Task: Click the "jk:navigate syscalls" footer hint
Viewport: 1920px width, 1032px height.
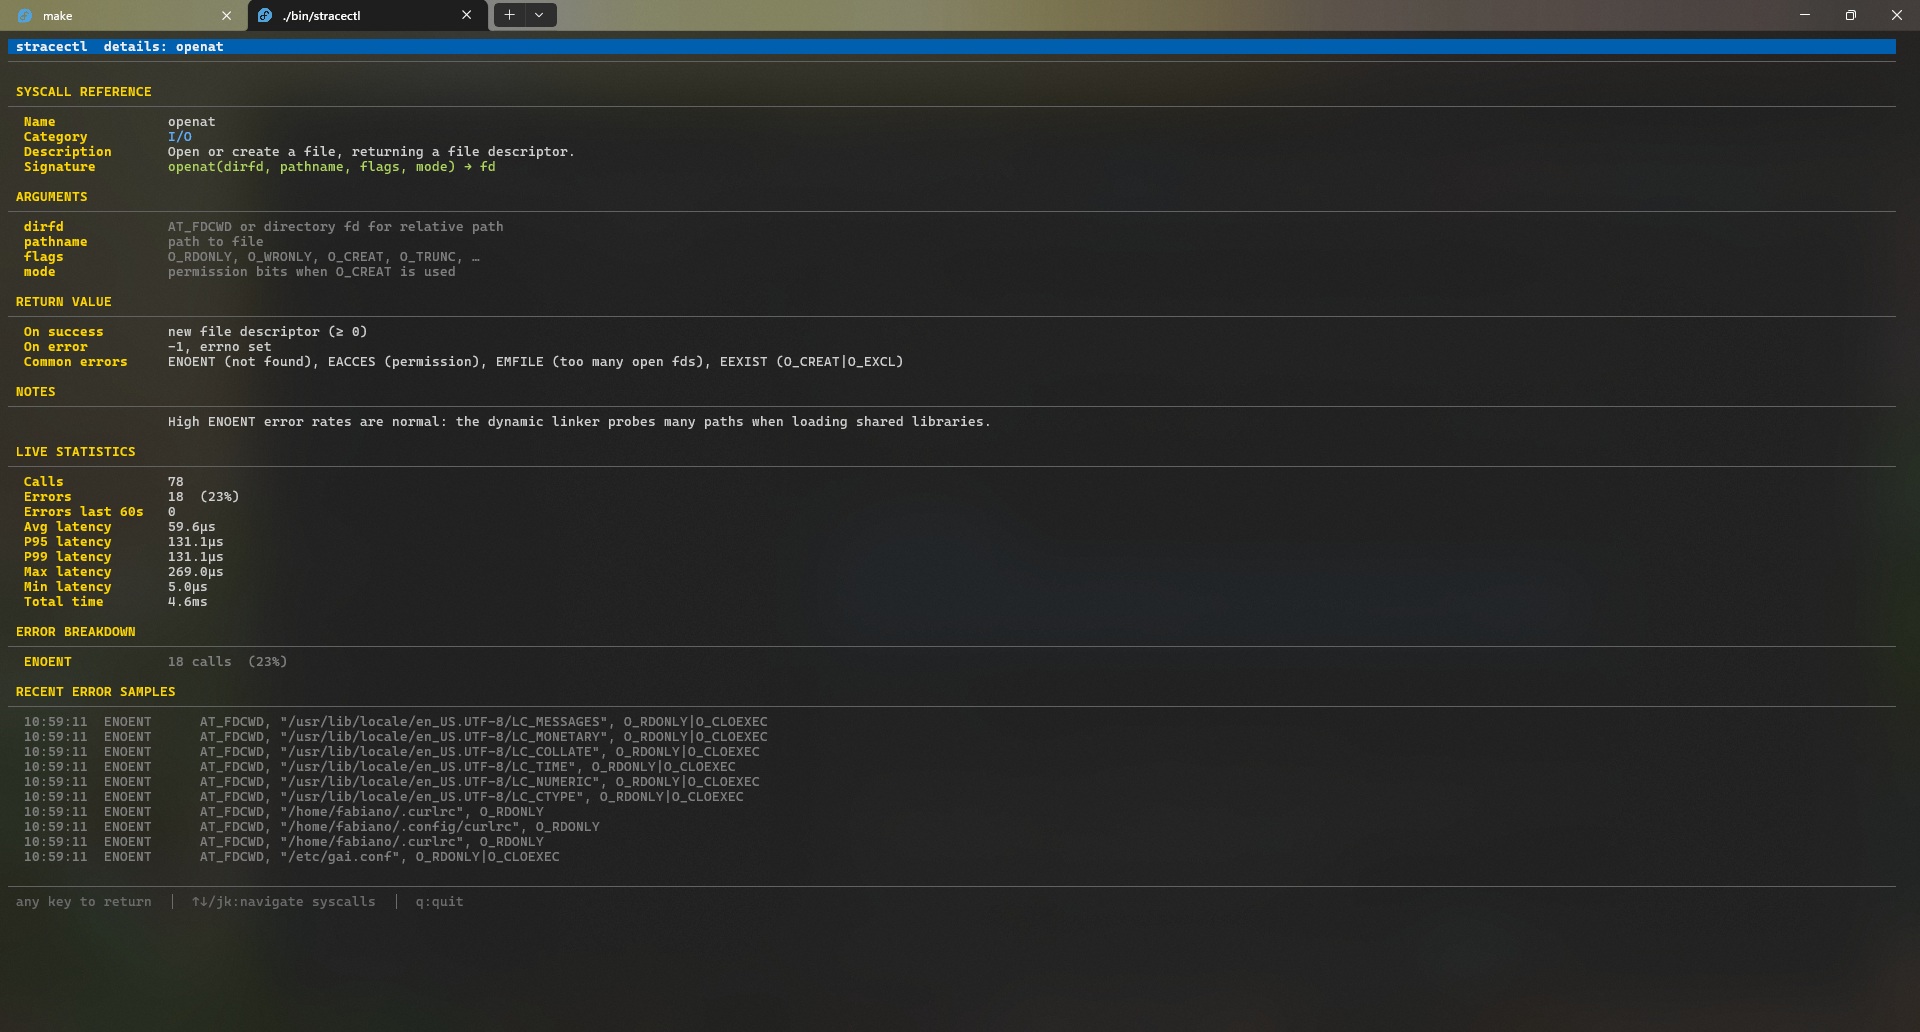Action: tap(284, 902)
